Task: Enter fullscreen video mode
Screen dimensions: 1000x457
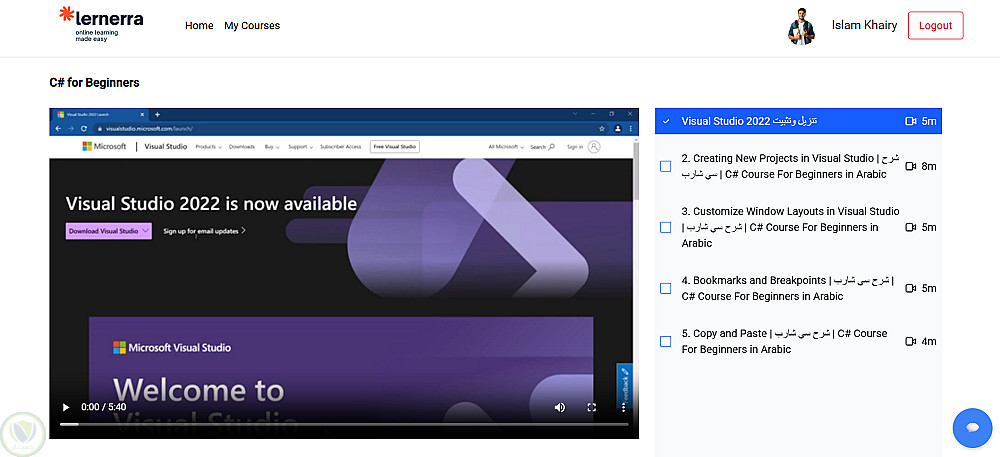Action: [x=591, y=407]
